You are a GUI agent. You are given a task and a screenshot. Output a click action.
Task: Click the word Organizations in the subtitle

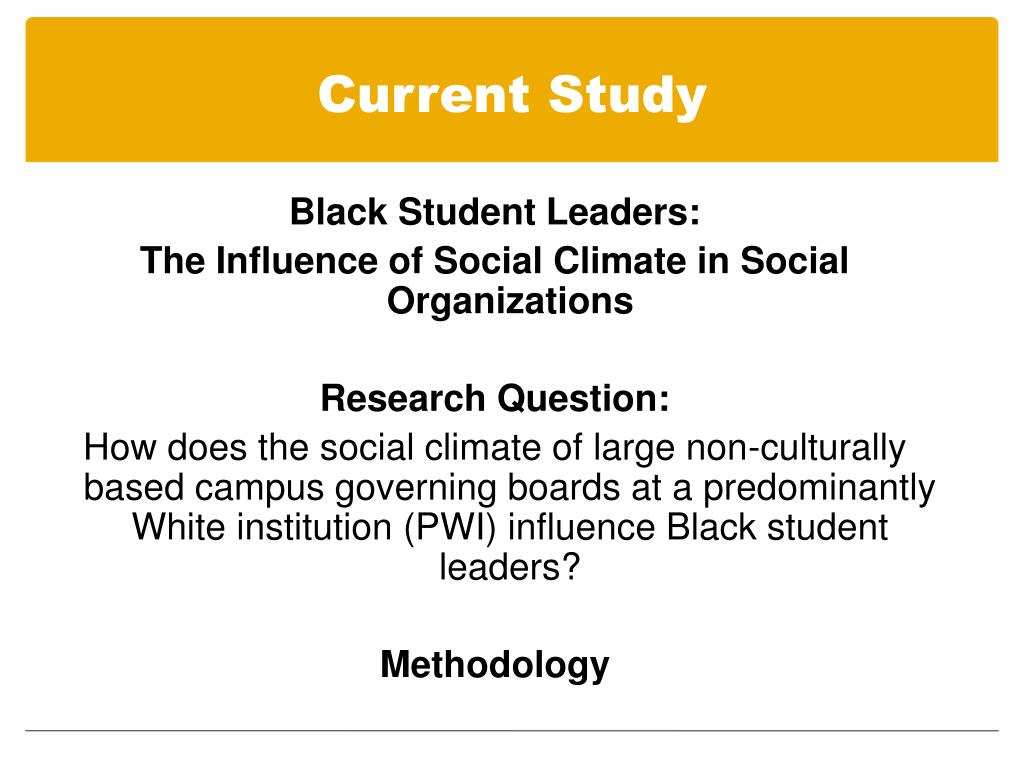tap(510, 301)
